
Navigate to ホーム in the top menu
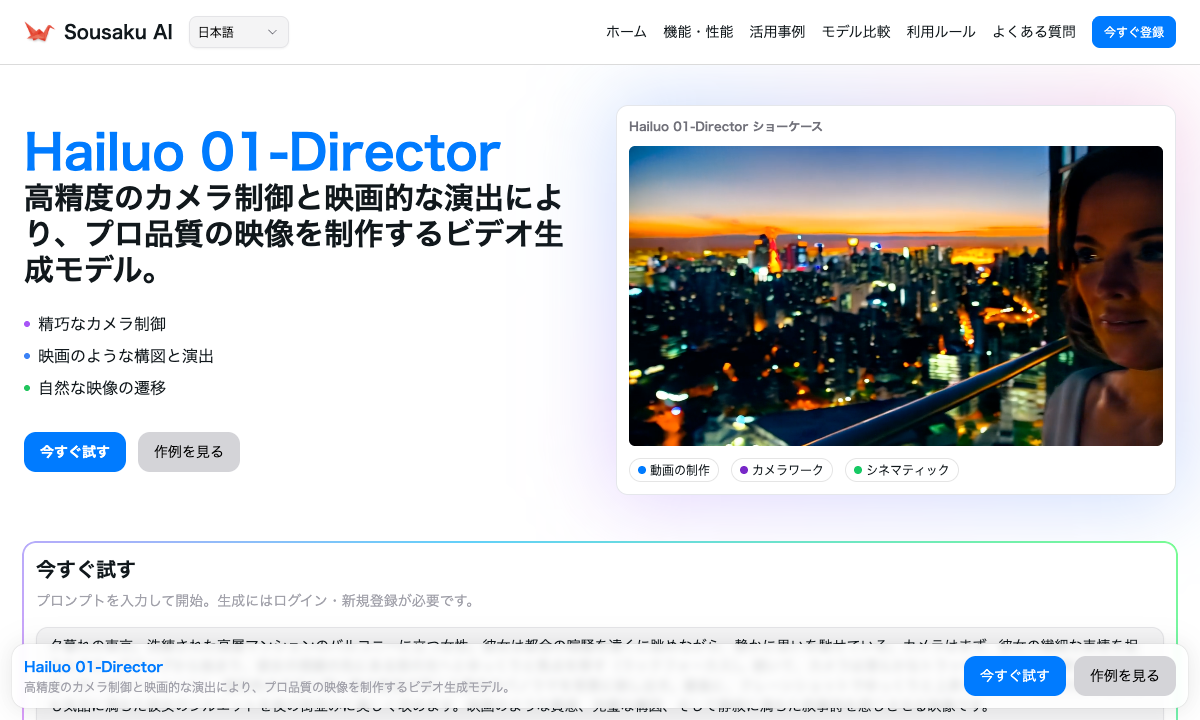[625, 31]
